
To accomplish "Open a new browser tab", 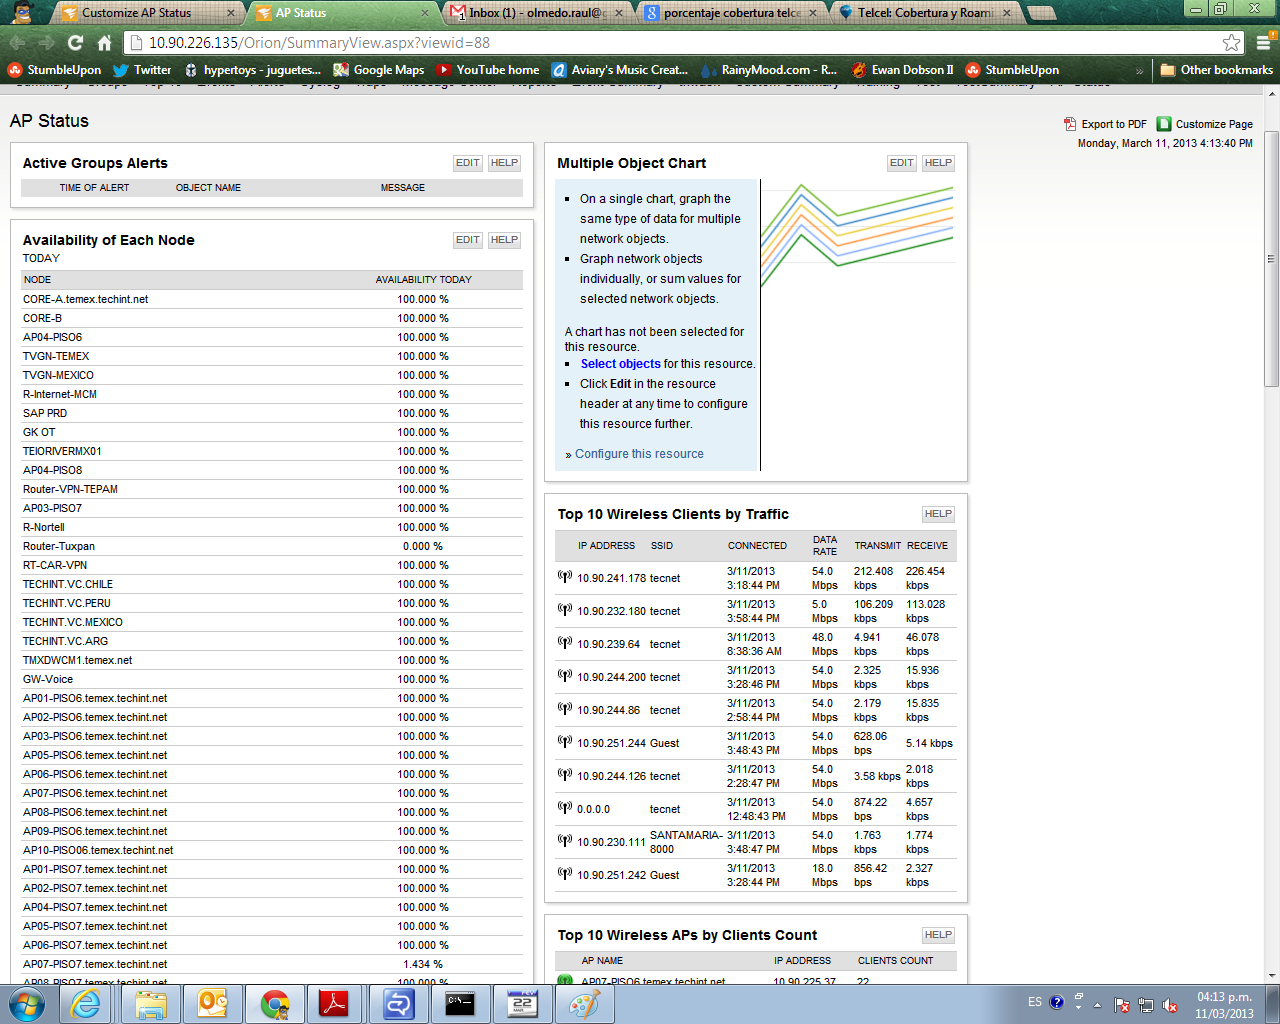I will click(x=1041, y=13).
